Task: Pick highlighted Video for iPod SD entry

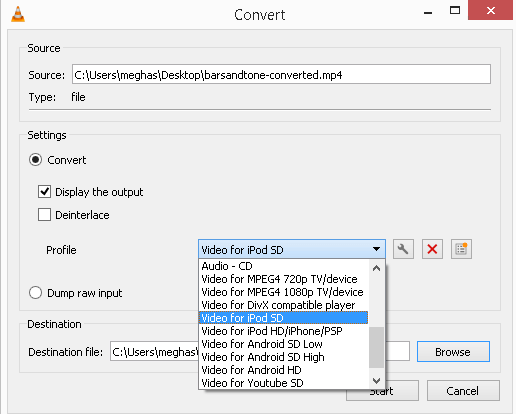Action: [284, 318]
